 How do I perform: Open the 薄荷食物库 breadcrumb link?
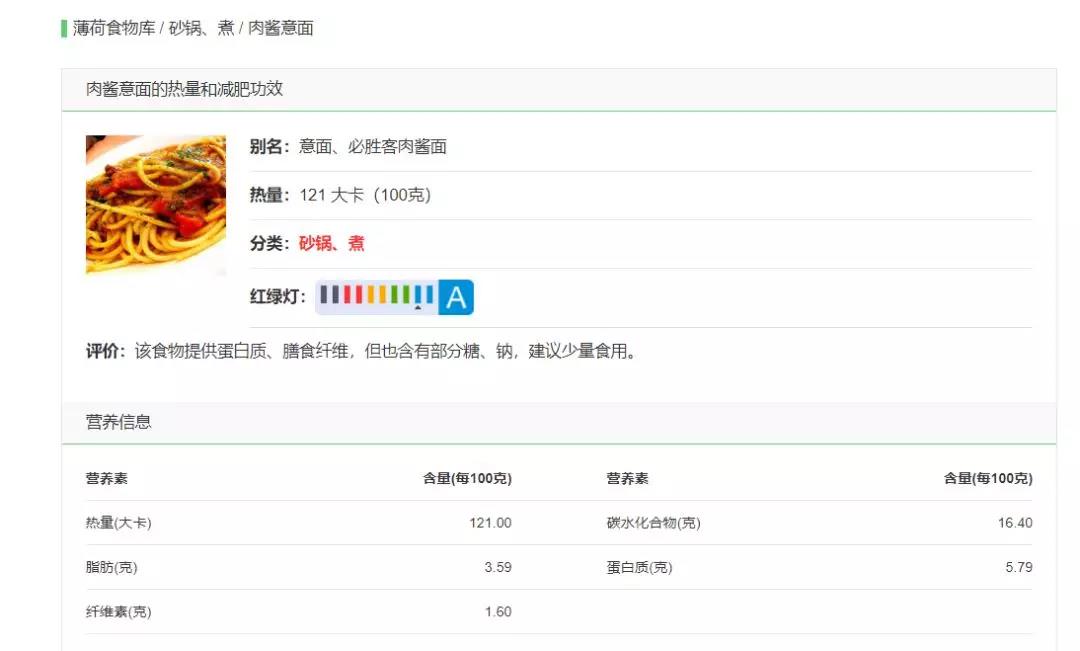[x=114, y=28]
